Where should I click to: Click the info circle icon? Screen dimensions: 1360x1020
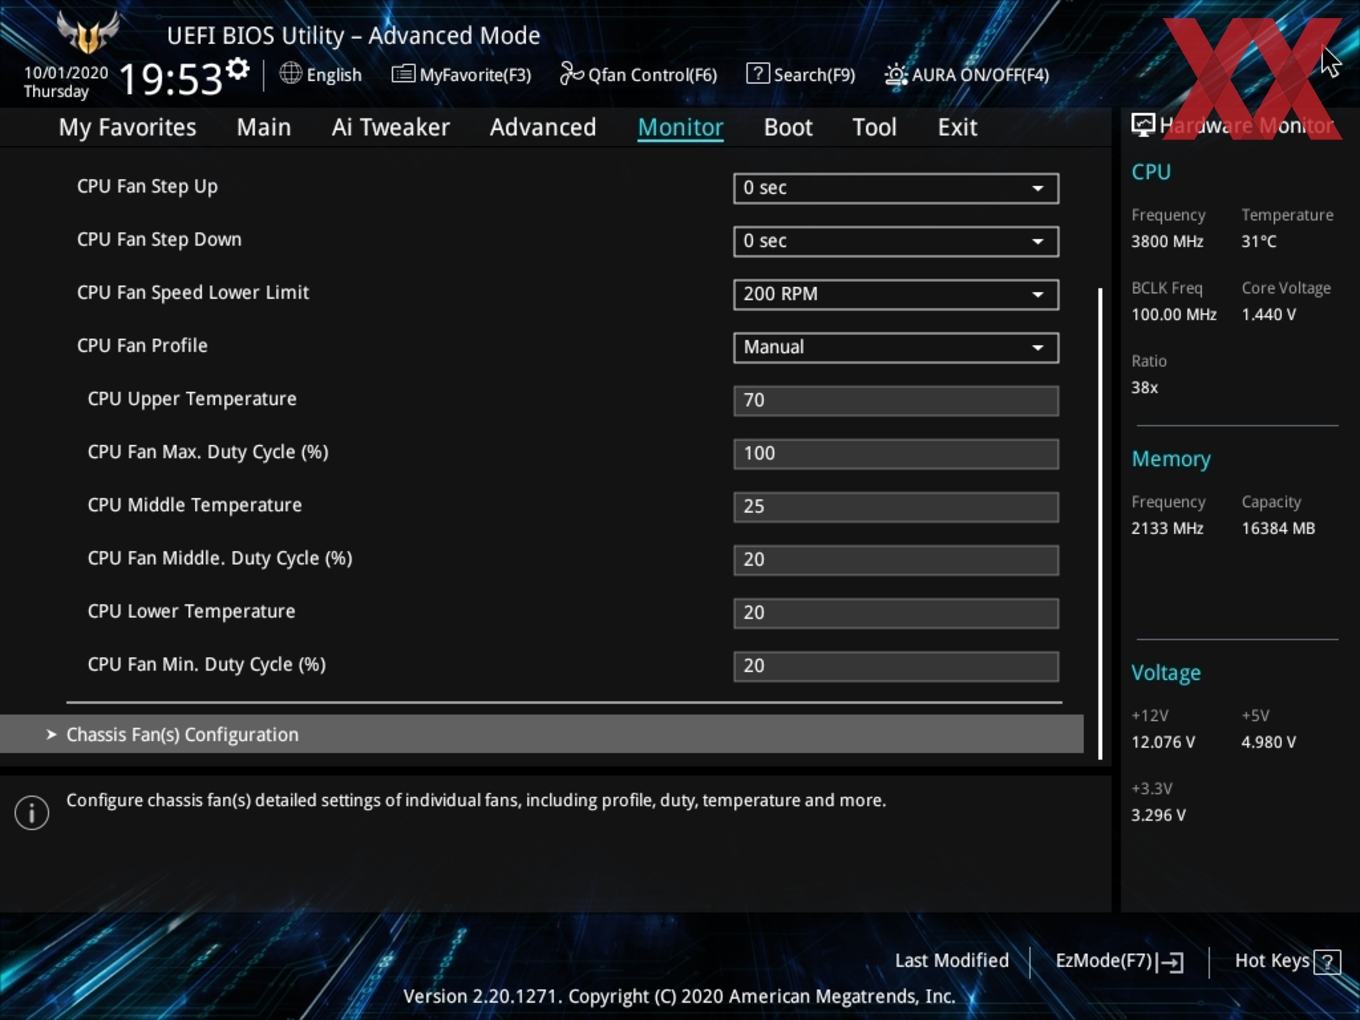(32, 812)
